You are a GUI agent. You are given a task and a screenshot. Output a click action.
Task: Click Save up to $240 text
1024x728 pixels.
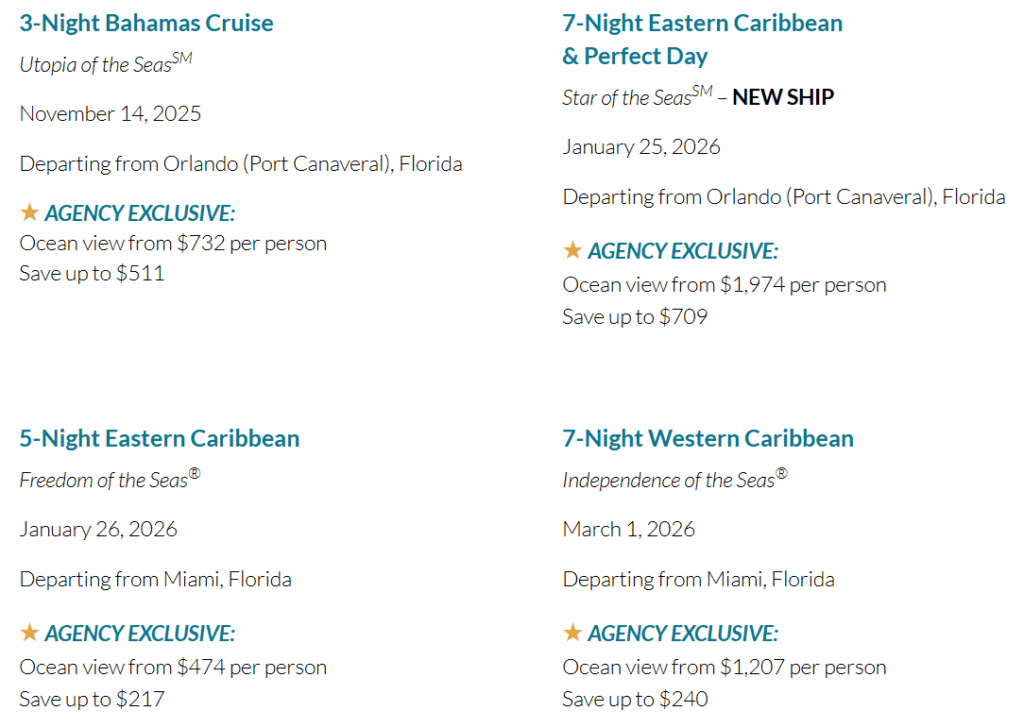coord(635,699)
